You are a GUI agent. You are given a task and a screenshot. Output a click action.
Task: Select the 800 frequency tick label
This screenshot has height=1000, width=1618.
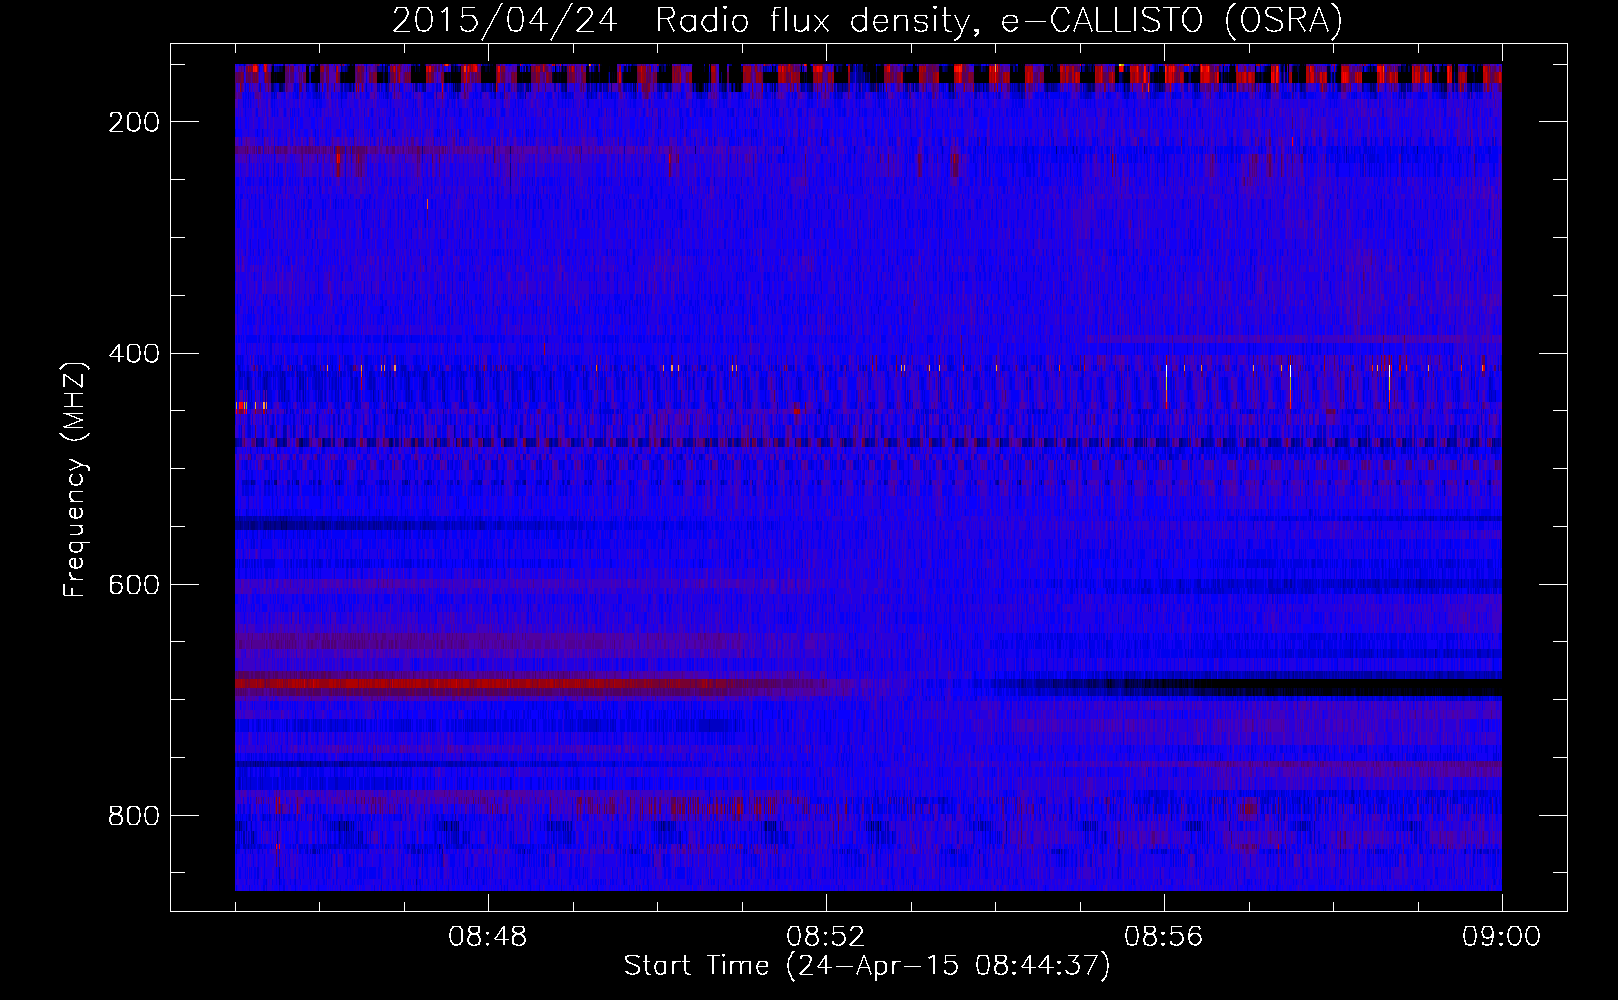click(x=133, y=815)
